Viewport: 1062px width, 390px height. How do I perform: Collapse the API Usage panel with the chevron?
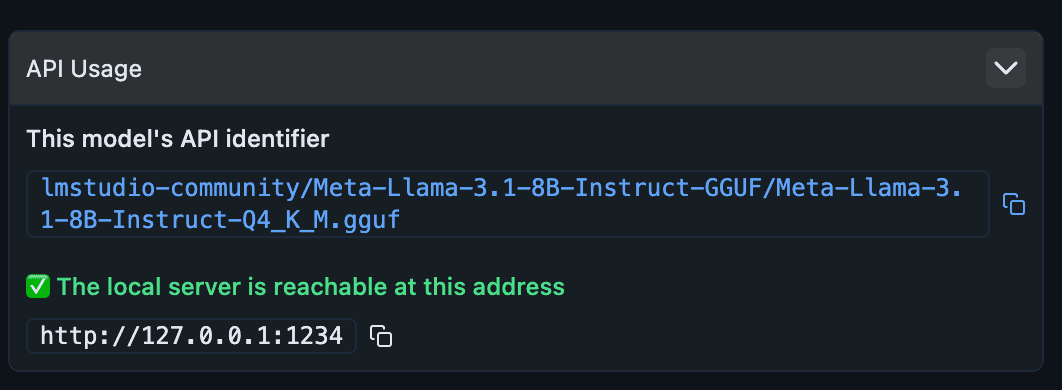[1005, 68]
